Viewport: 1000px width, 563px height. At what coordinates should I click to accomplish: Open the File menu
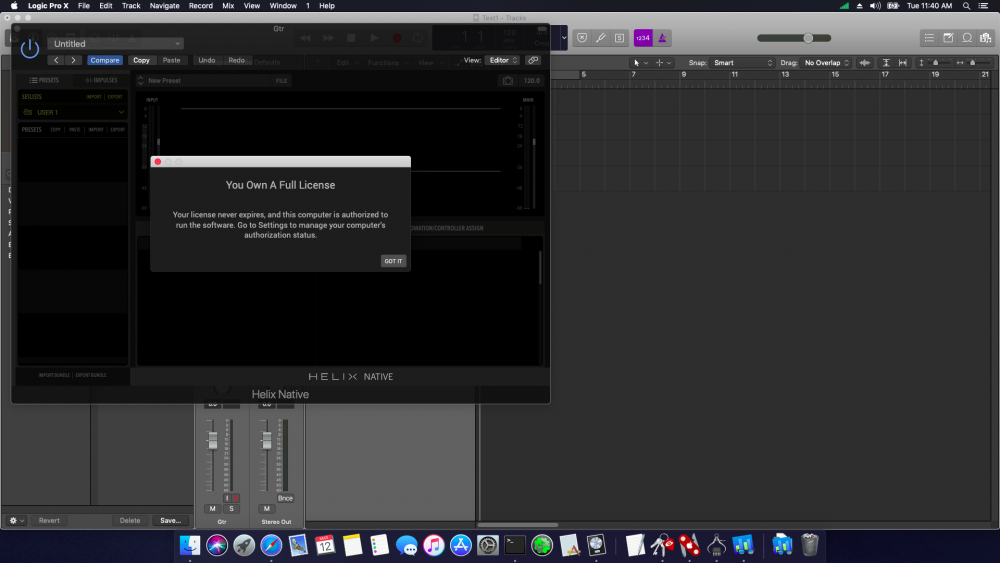point(84,6)
